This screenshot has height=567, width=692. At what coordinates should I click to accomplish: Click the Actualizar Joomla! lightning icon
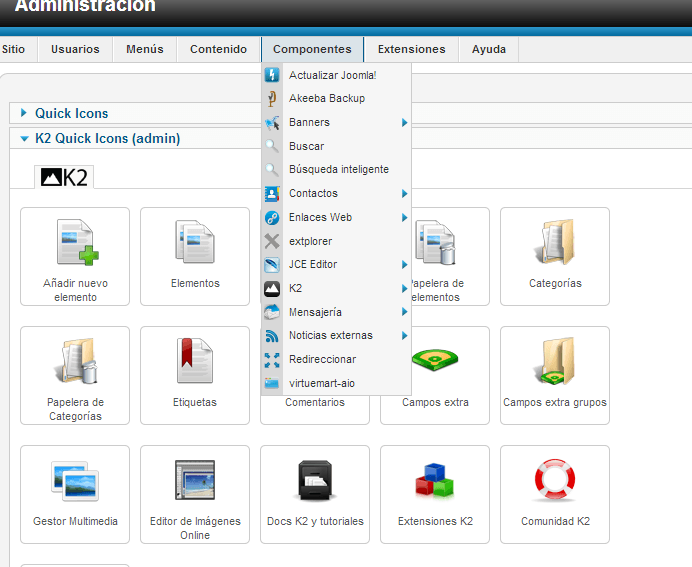coord(272,75)
